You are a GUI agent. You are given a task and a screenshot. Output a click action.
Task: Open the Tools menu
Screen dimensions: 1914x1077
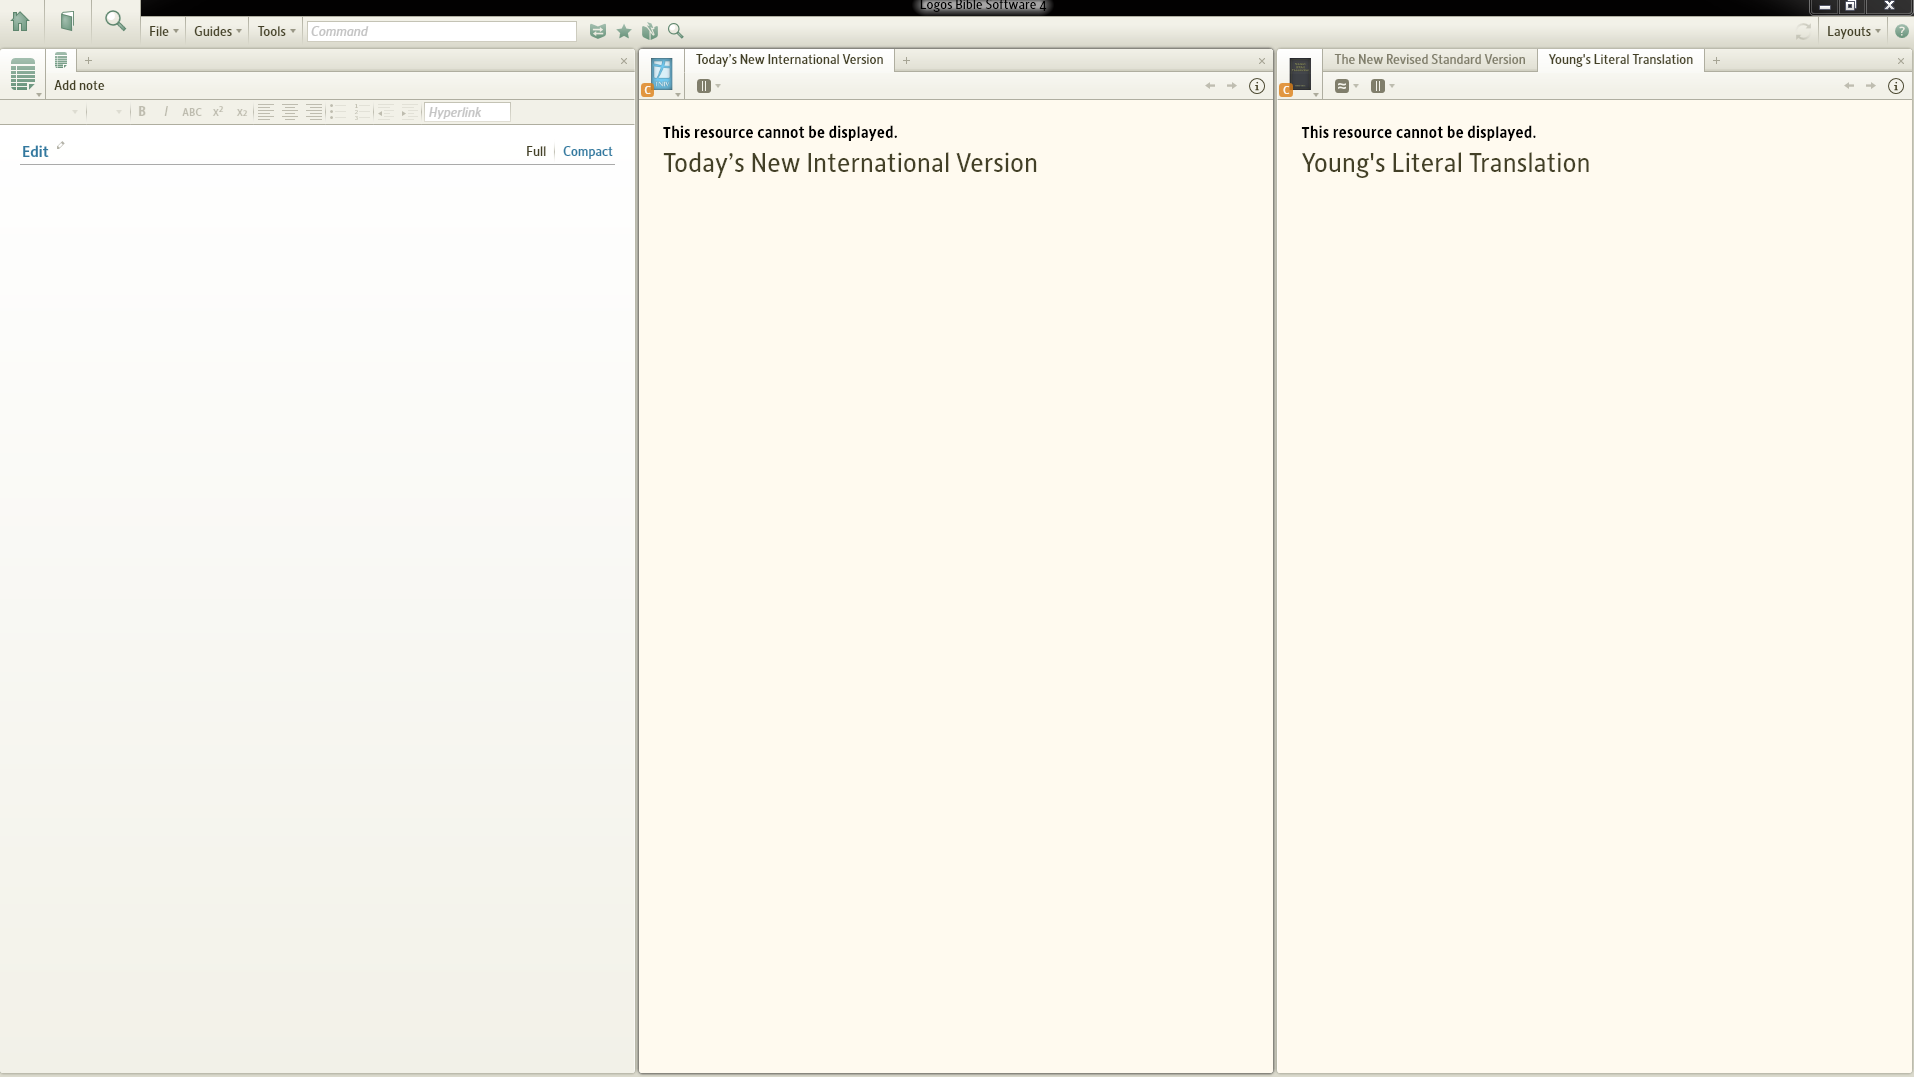click(x=276, y=32)
